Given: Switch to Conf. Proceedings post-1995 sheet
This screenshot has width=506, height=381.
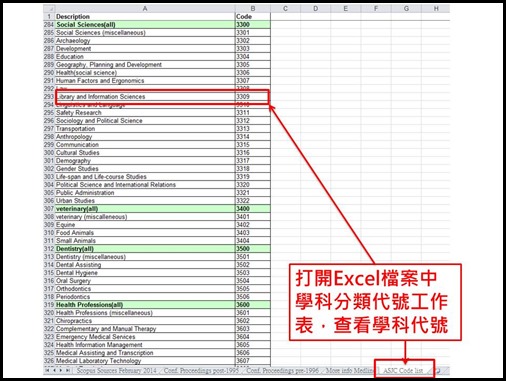Looking at the screenshot, I should tap(201, 370).
